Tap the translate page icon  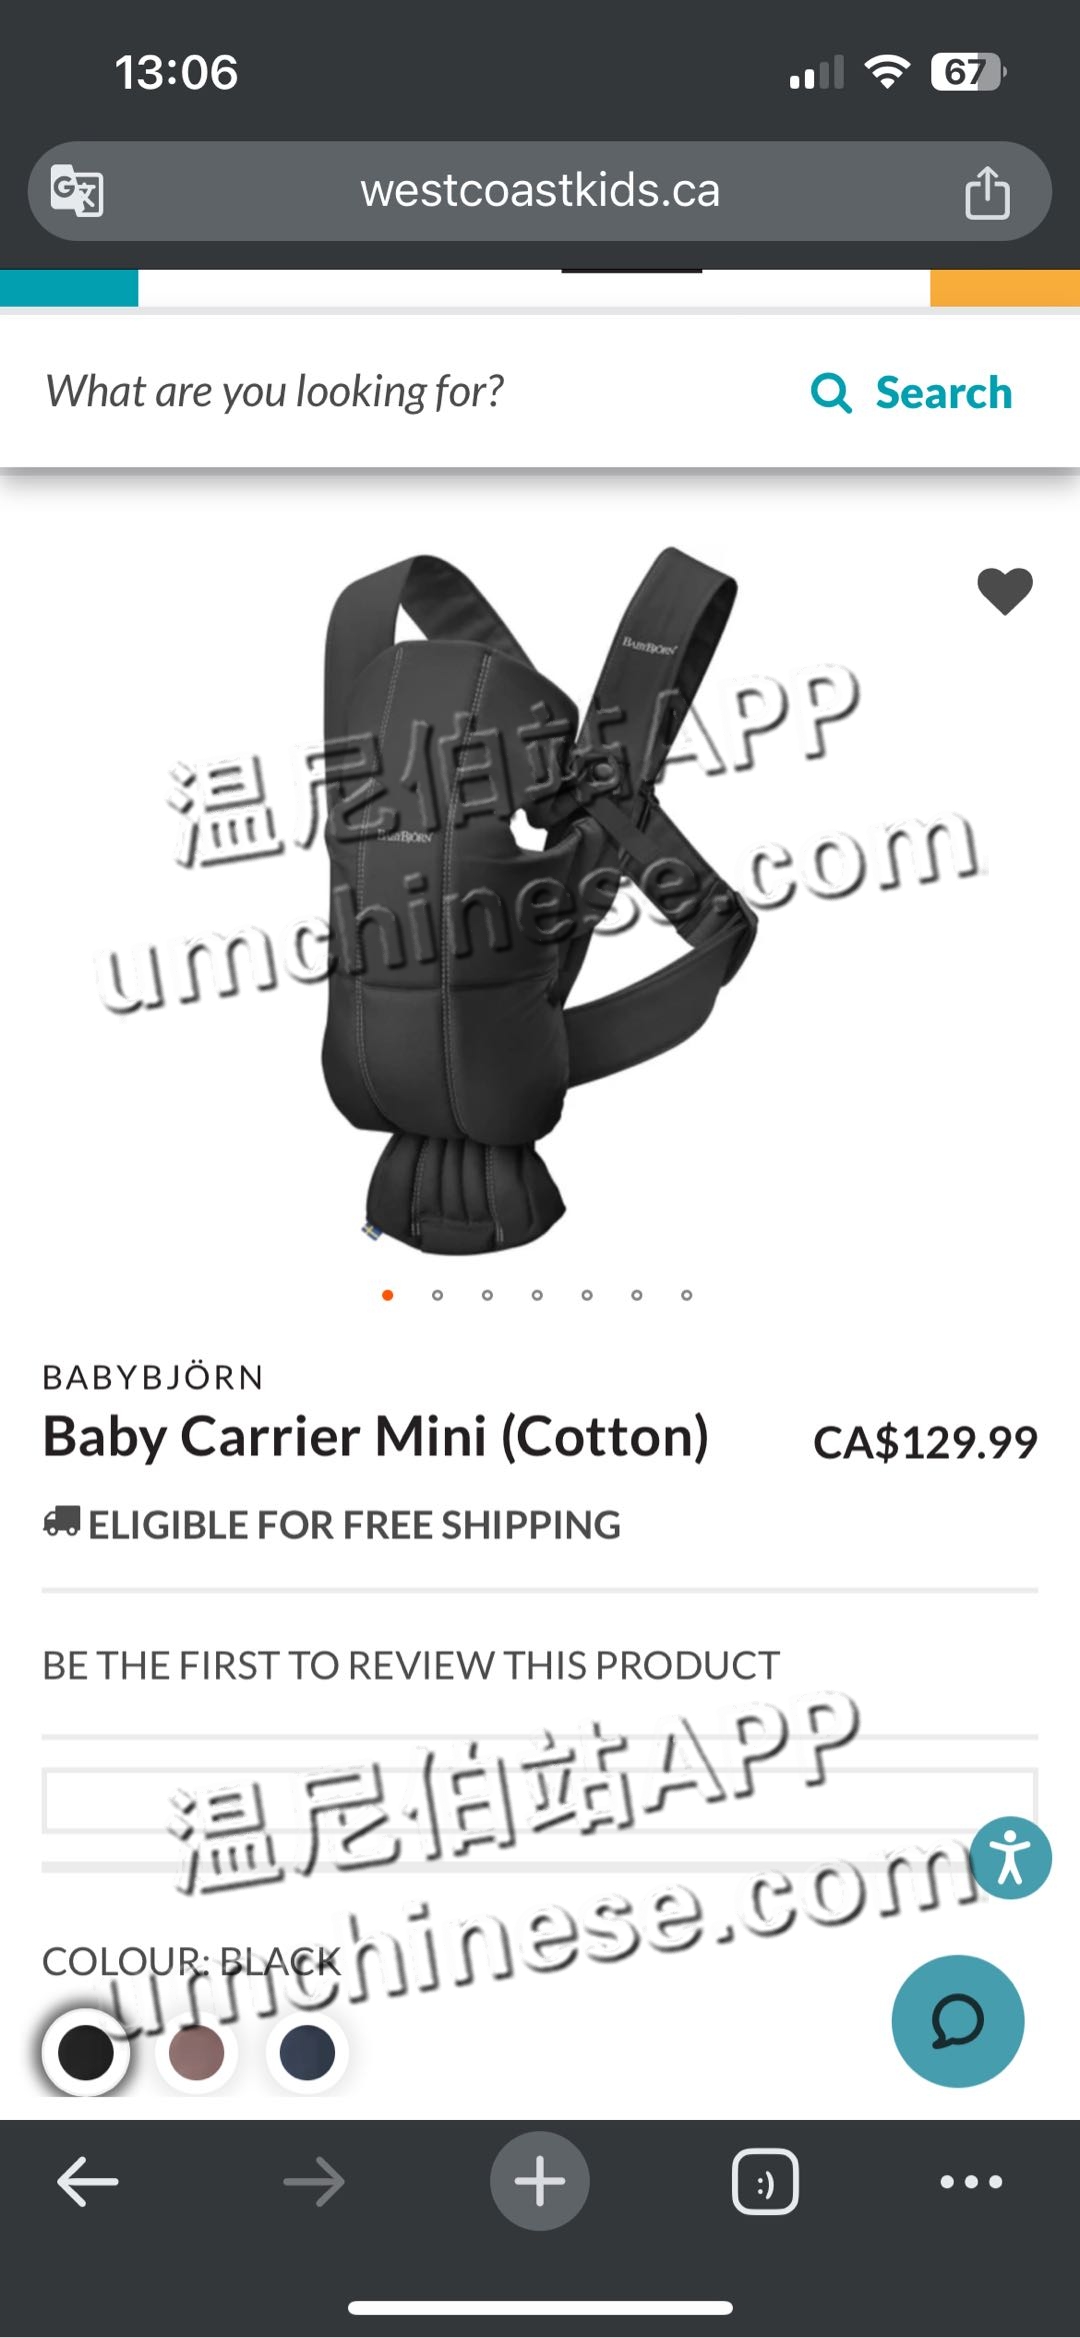77,190
